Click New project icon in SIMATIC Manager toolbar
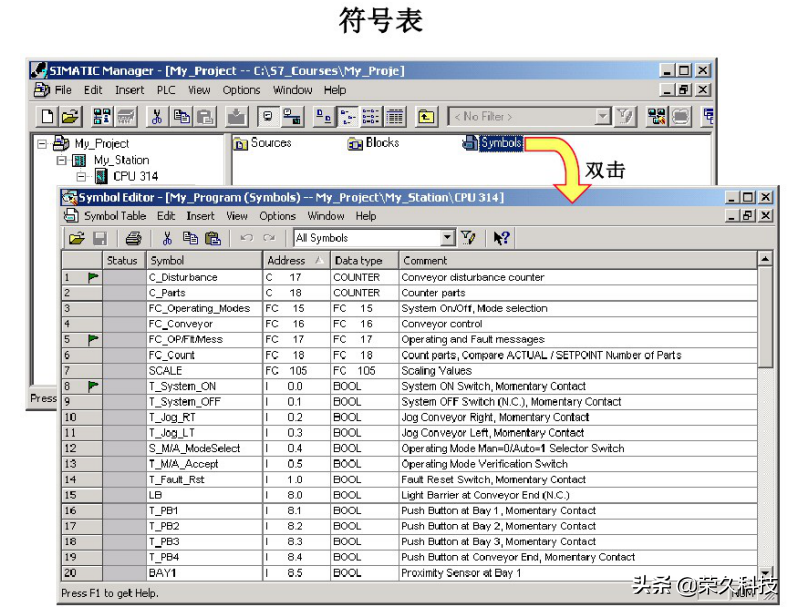The height and width of the screenshot is (613, 796). 47,117
